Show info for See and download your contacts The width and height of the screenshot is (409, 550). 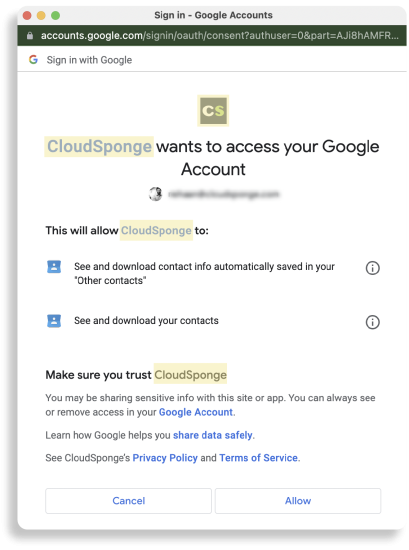(373, 322)
